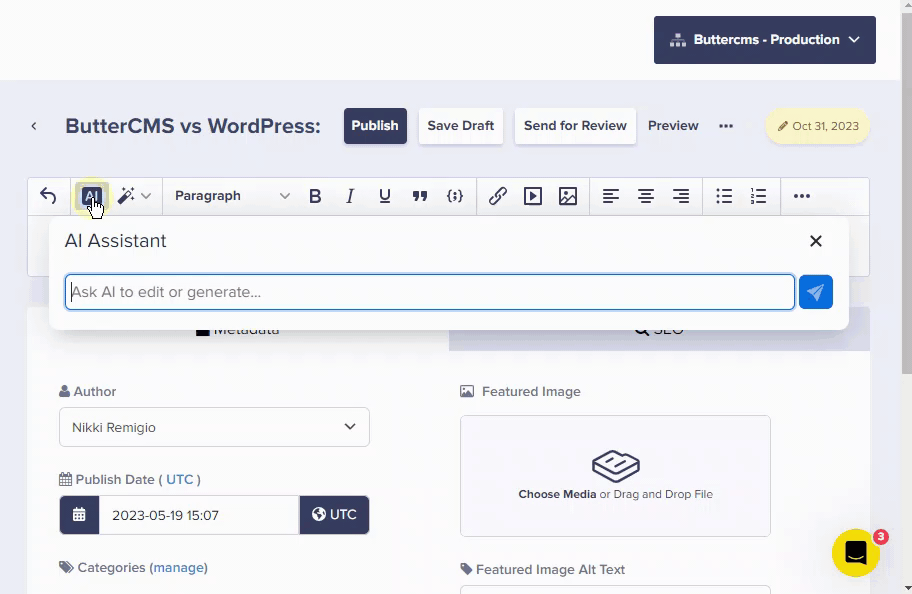The width and height of the screenshot is (912, 594).
Task: Open the manage categories link
Action: (179, 567)
